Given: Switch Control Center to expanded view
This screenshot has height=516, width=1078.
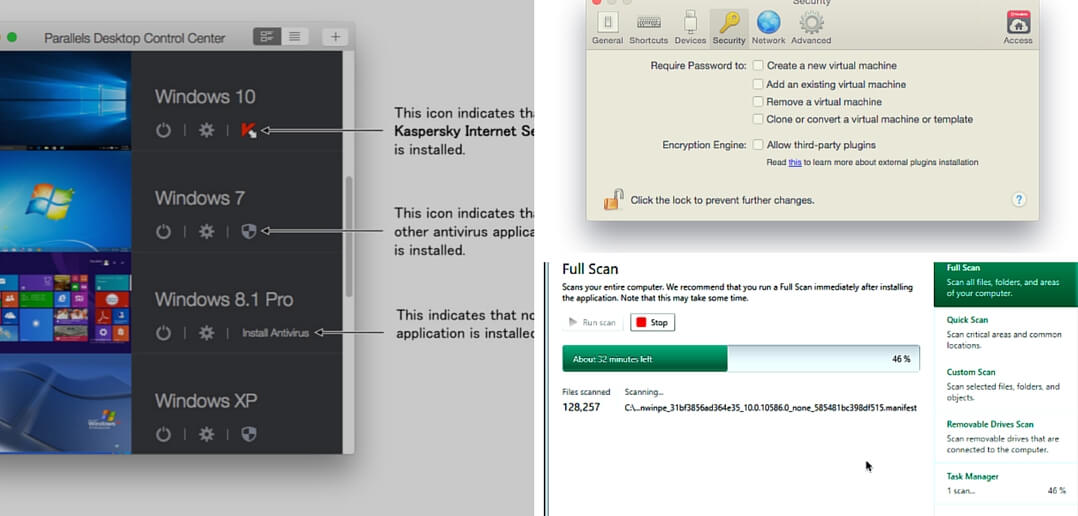Looking at the screenshot, I should [x=267, y=37].
